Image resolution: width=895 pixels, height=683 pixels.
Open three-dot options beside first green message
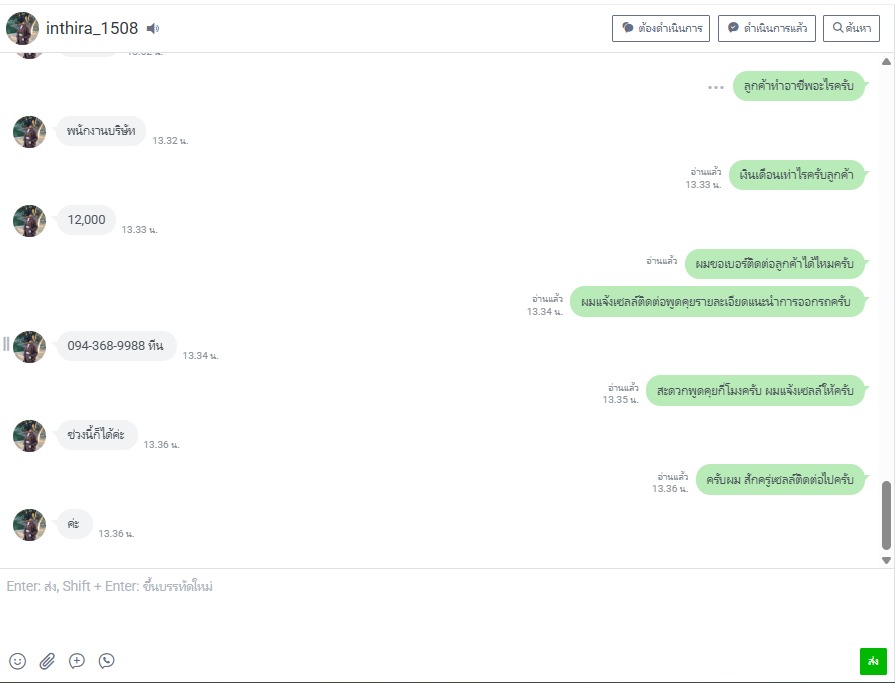point(716,87)
